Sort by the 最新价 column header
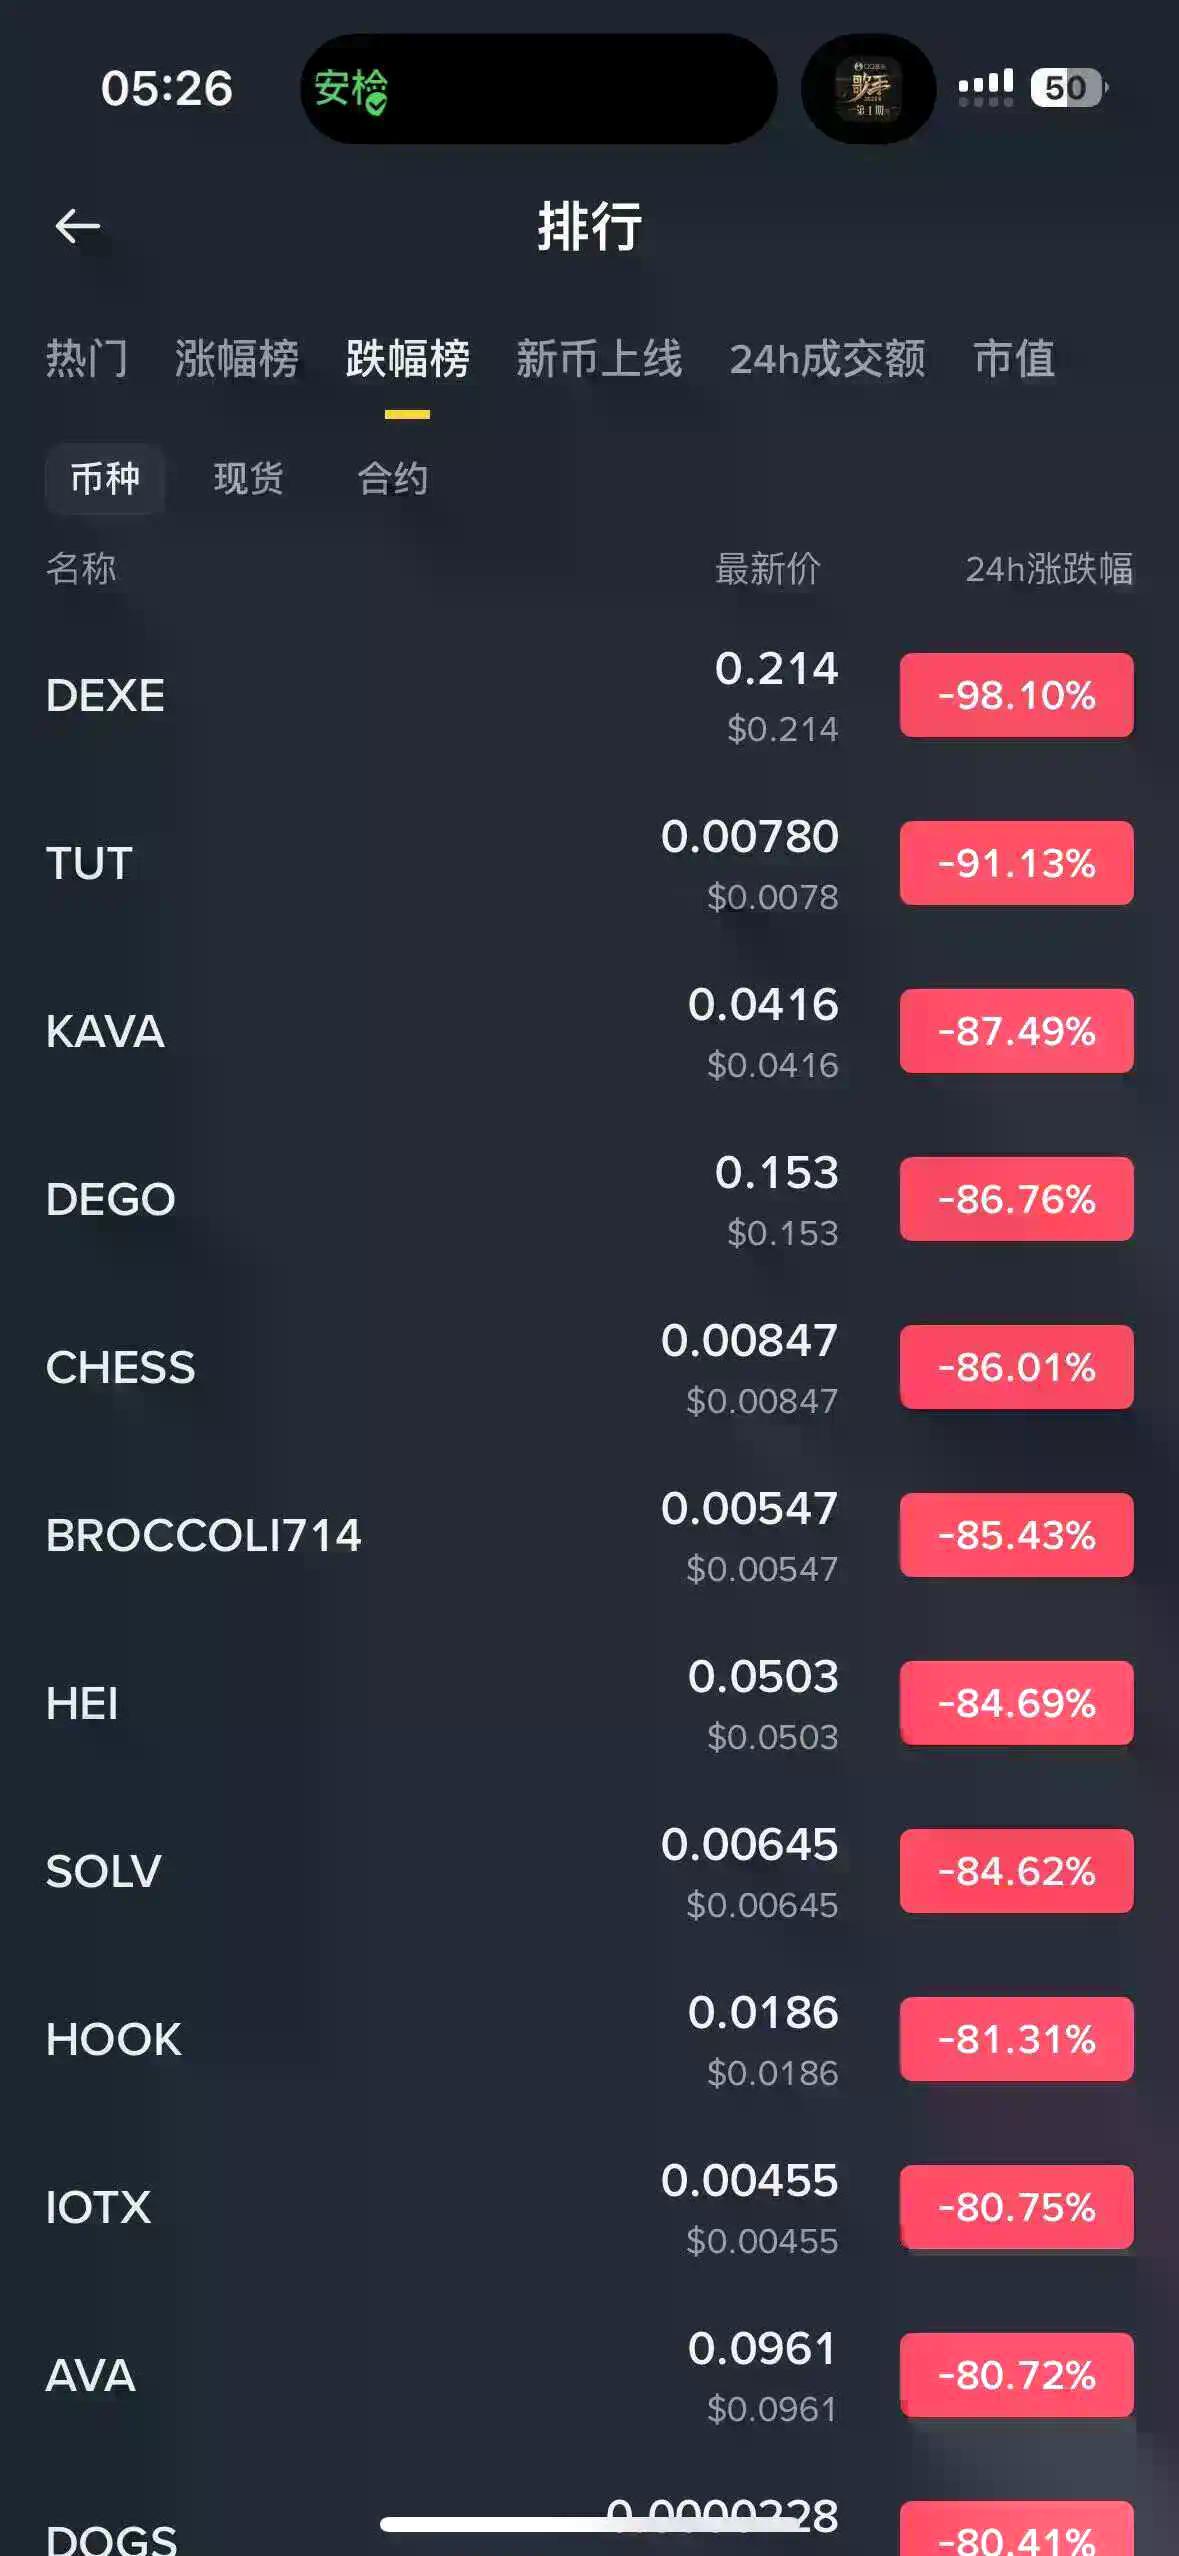The image size is (1179, 2556). coord(767,569)
